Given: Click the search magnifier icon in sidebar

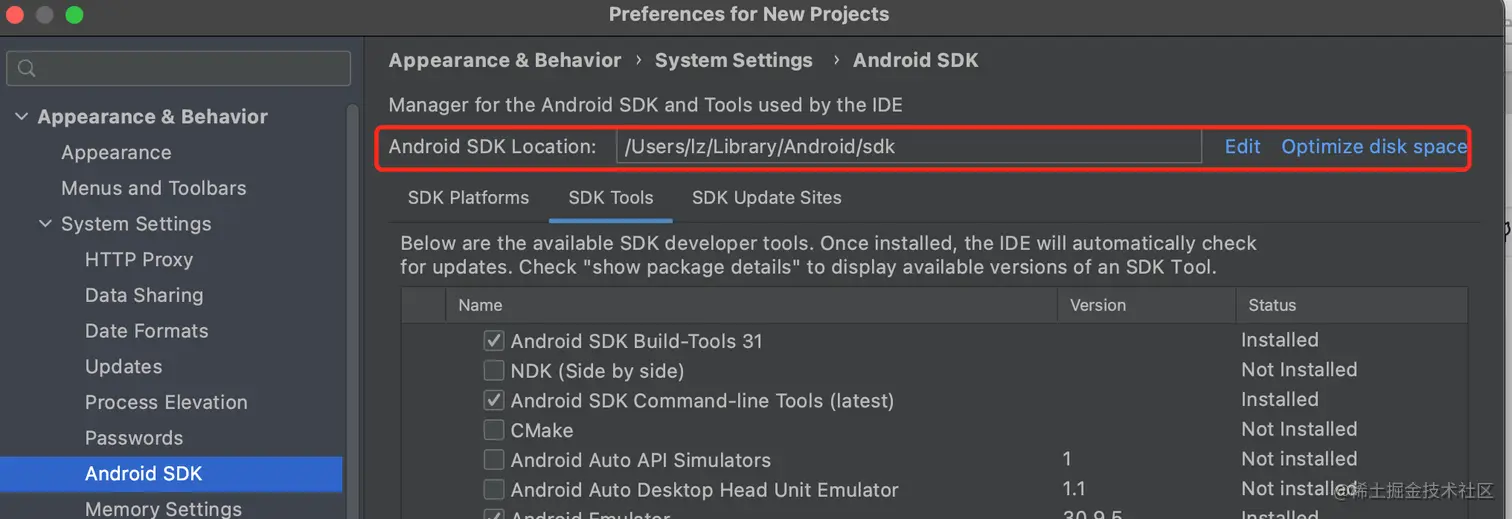Looking at the screenshot, I should click(27, 69).
